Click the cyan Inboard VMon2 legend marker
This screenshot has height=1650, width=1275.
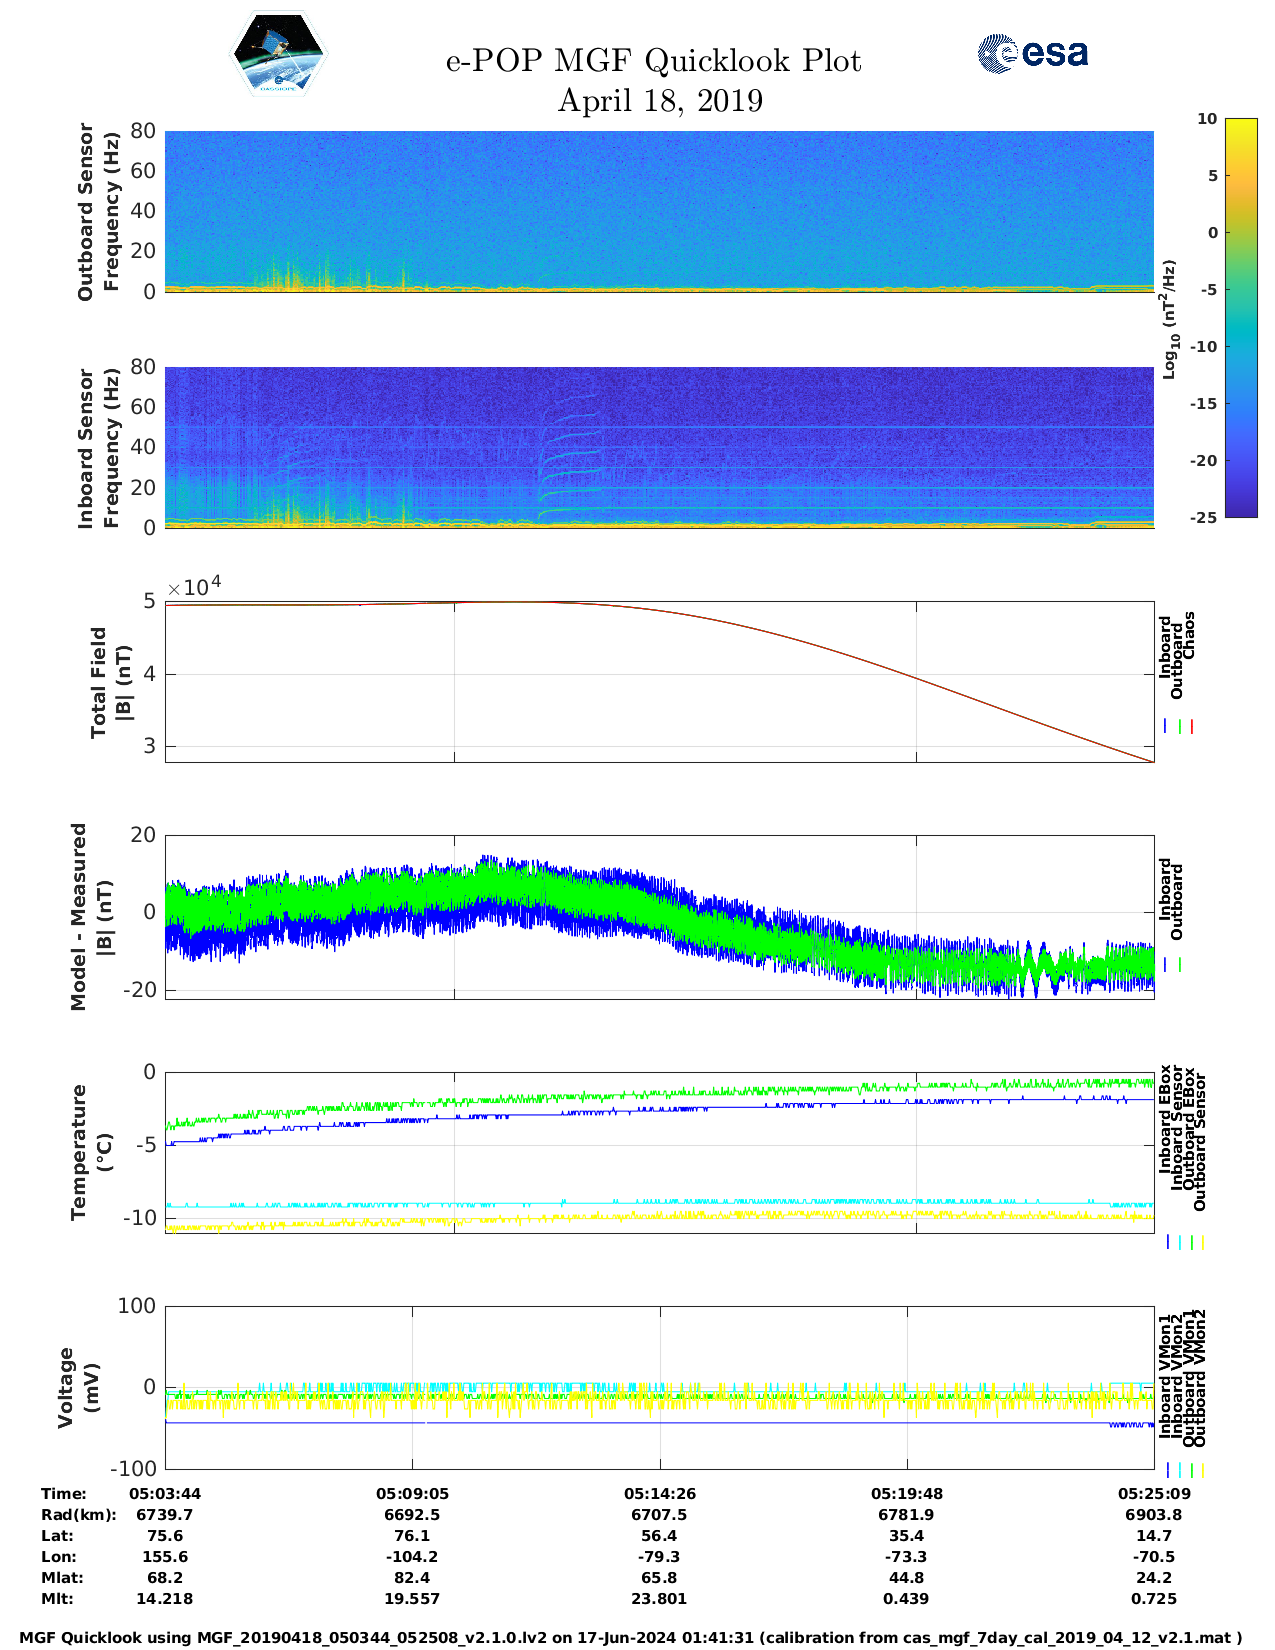tap(1180, 1470)
